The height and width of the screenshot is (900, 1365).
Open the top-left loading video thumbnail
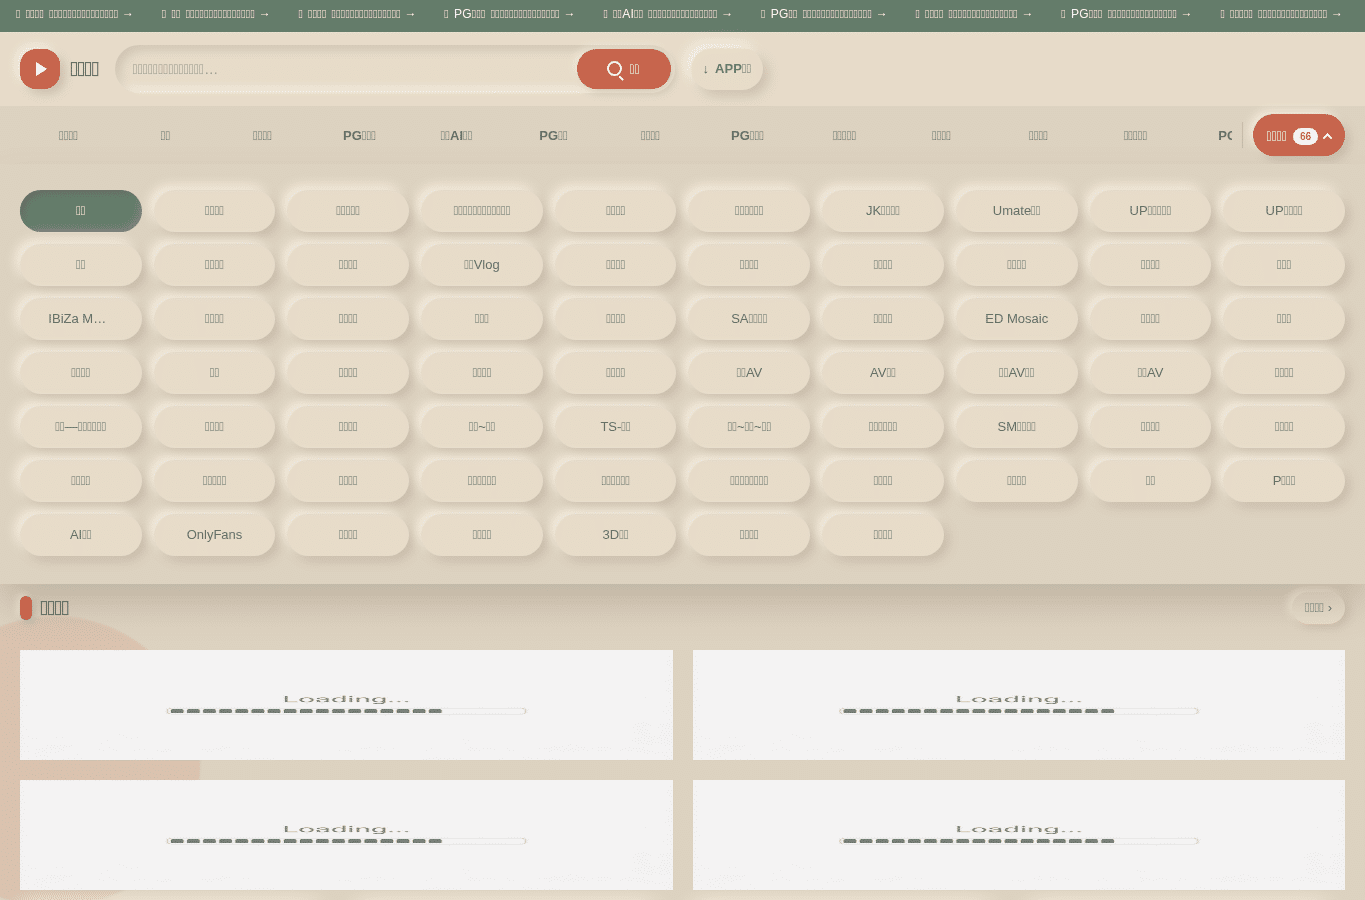pos(346,705)
